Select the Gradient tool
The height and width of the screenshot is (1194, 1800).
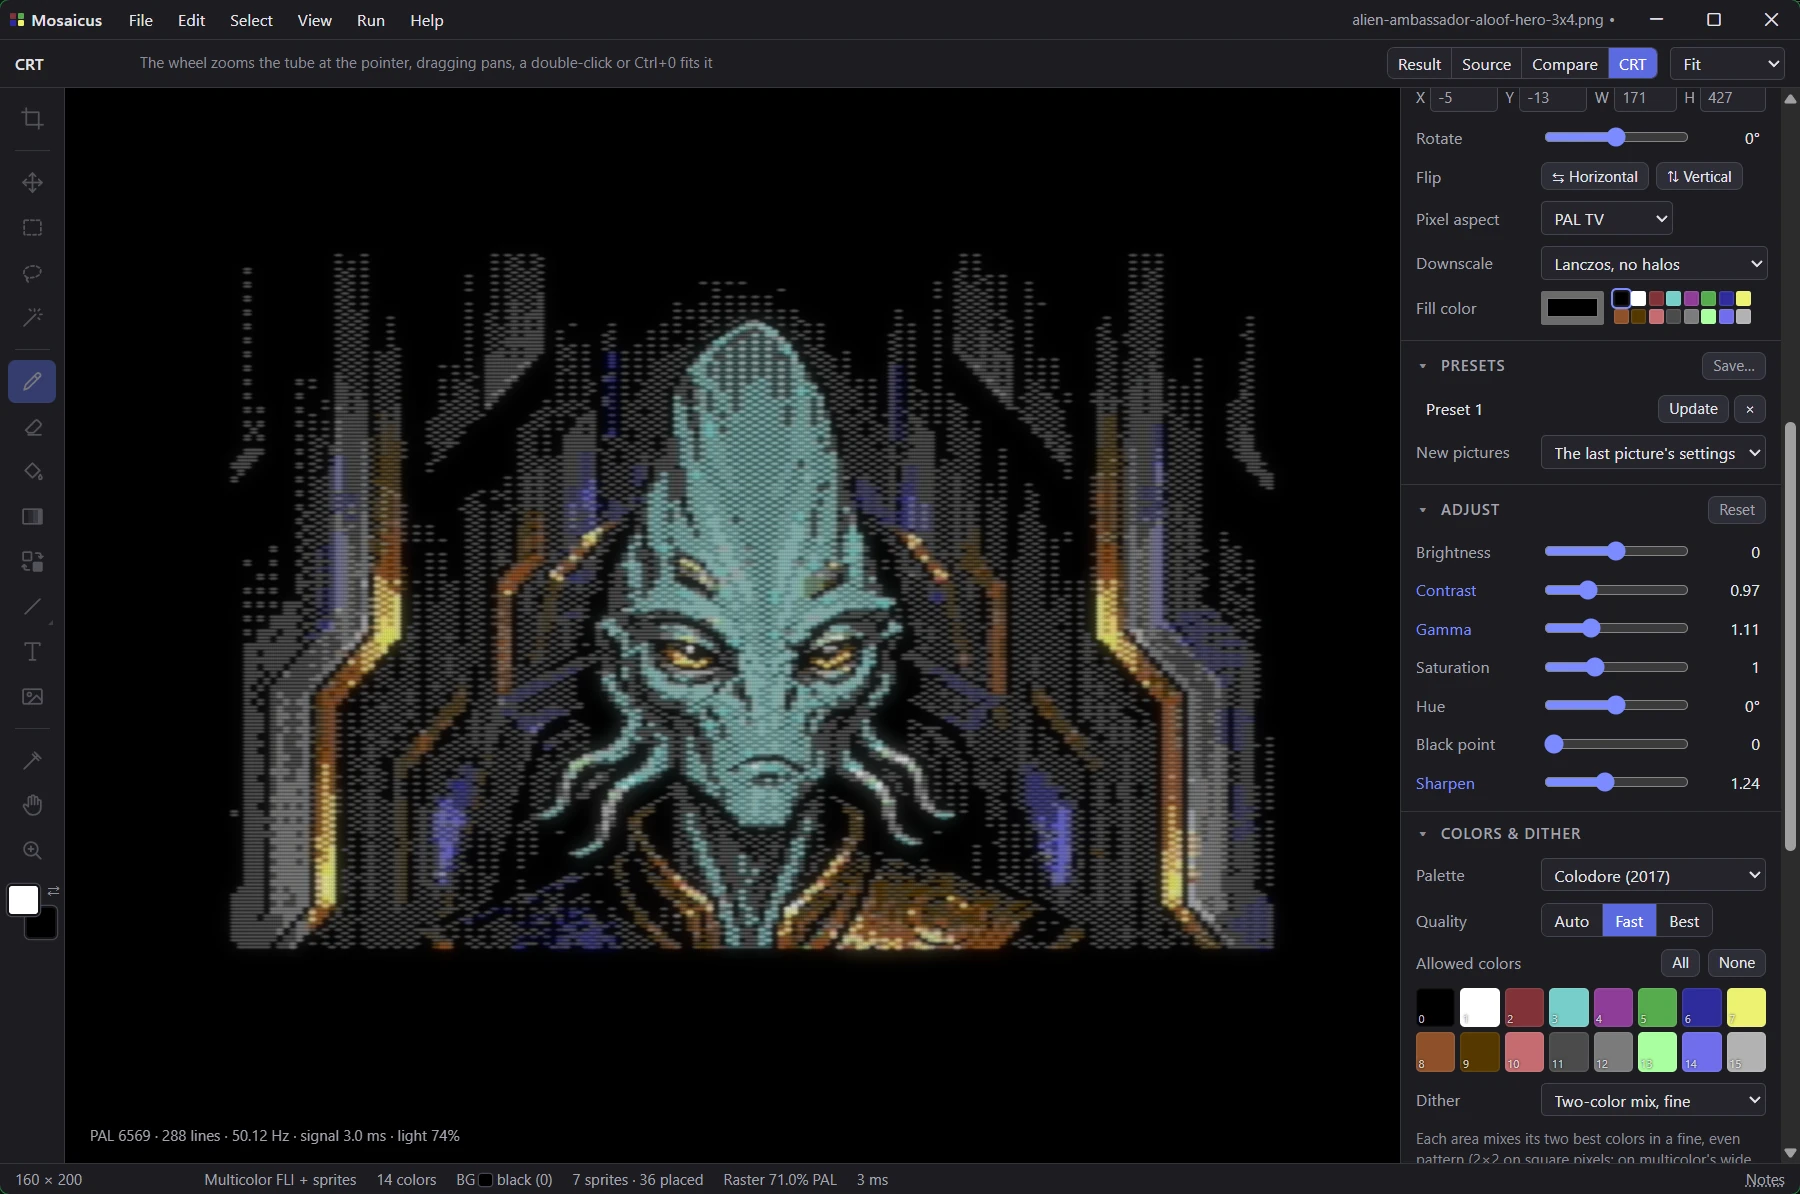coord(32,516)
